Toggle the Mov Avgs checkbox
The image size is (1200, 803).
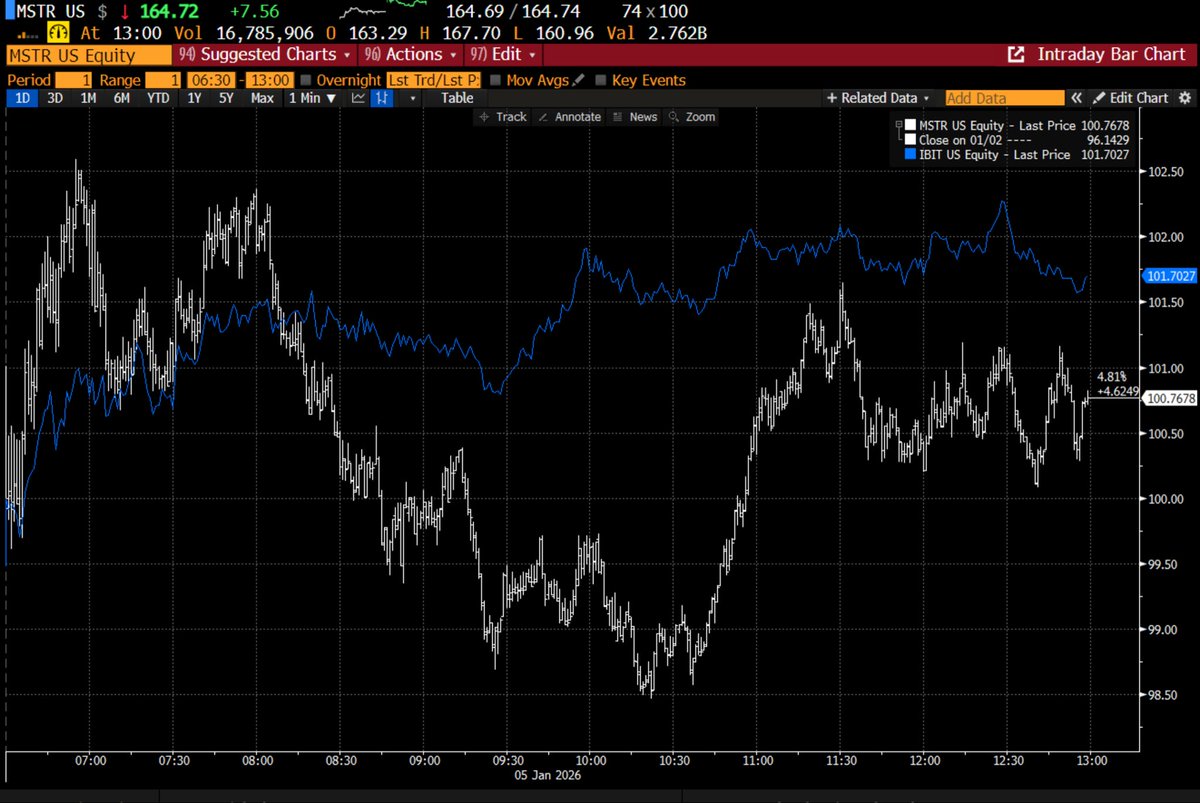click(495, 80)
